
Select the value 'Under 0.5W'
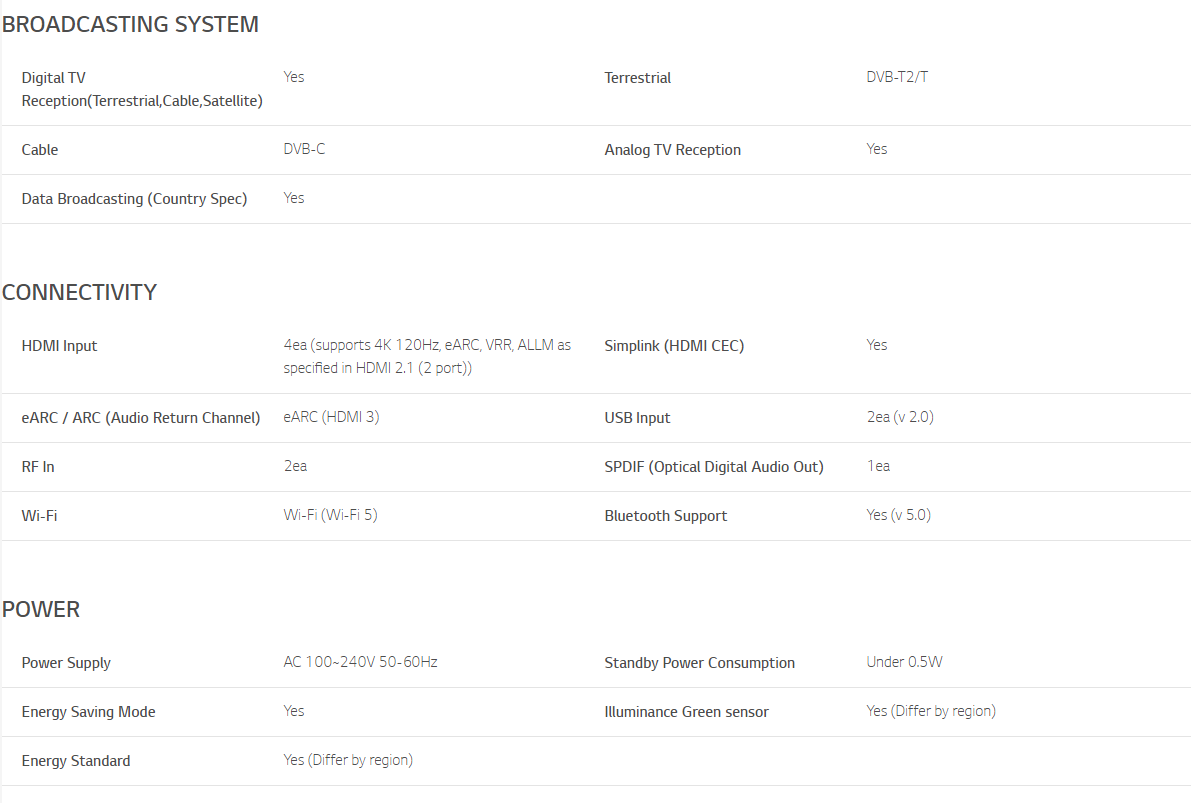[905, 662]
